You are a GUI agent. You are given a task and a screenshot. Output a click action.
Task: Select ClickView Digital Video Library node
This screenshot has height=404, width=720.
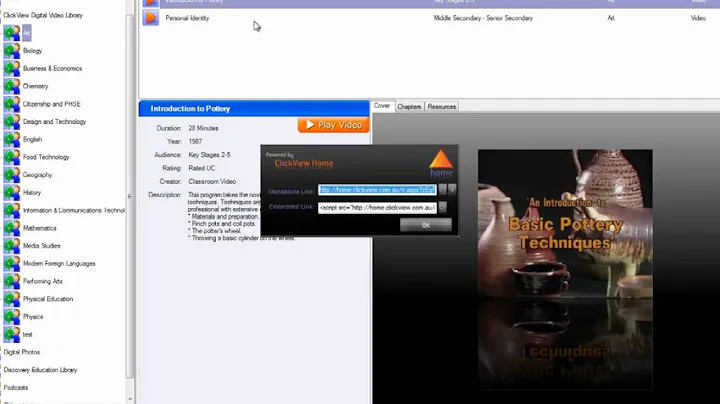pyautogui.click(x=43, y=15)
